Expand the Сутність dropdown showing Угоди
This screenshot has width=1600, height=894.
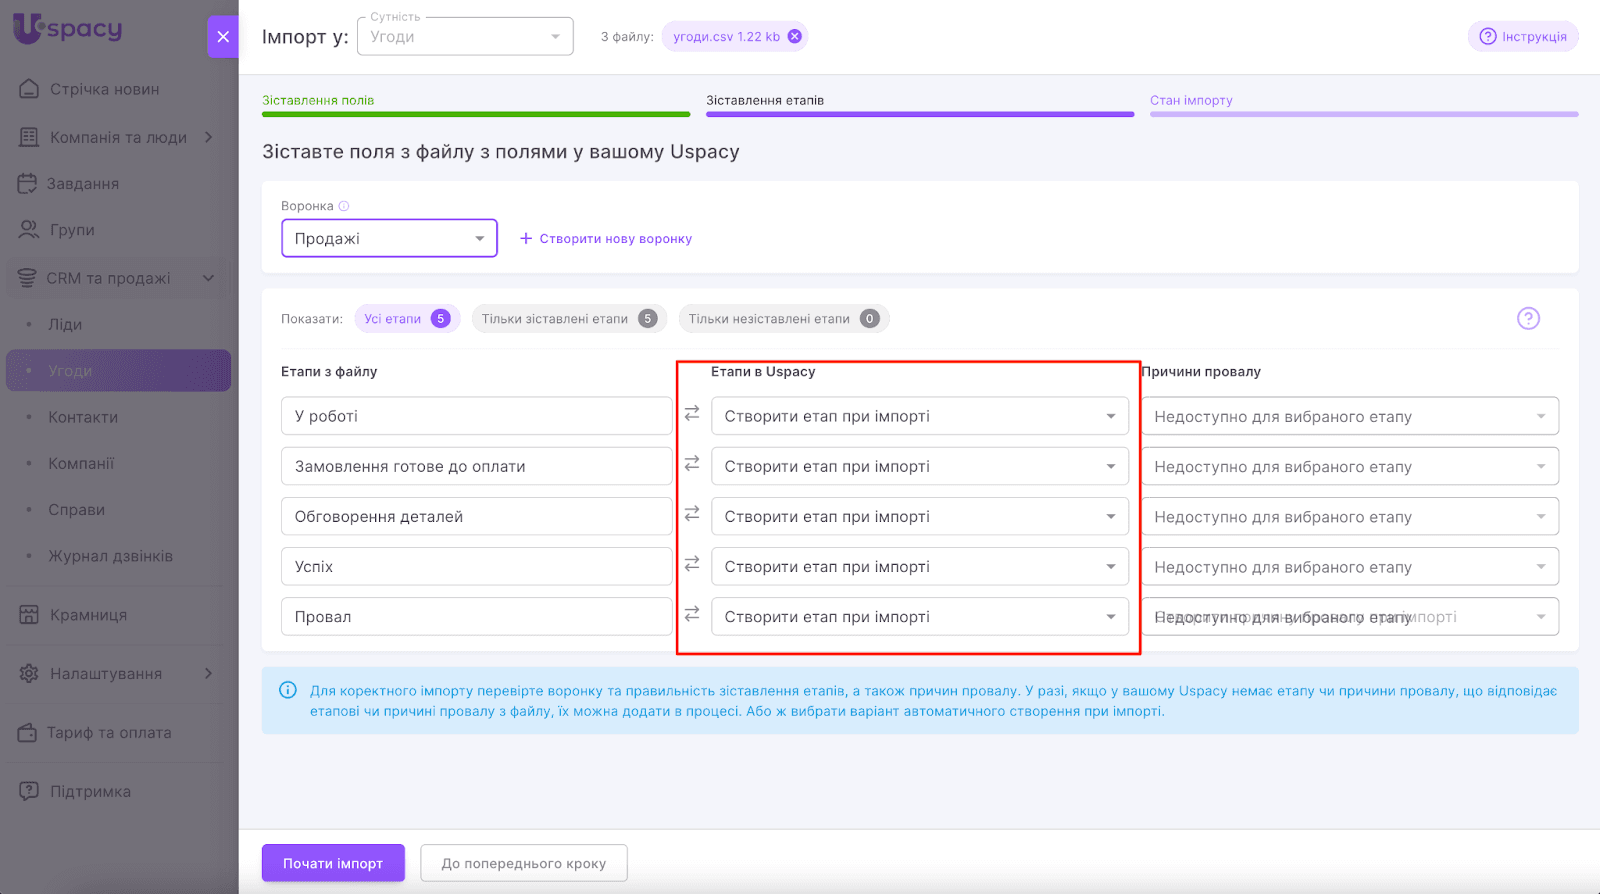[x=465, y=37]
